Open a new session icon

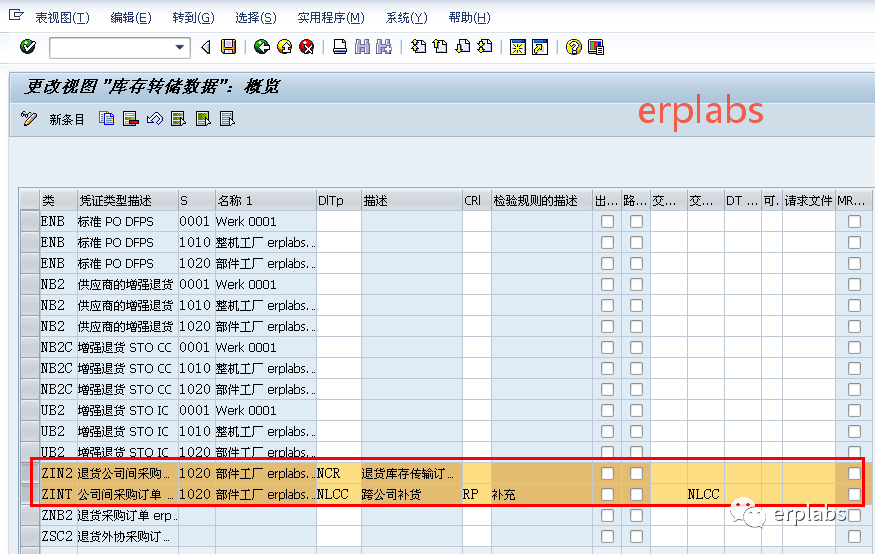(518, 47)
